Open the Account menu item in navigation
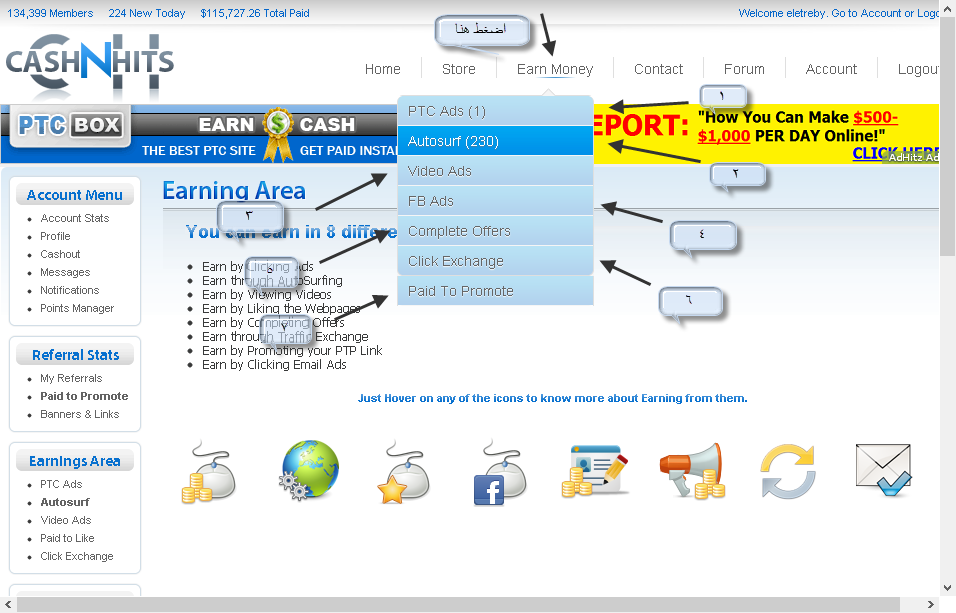The width and height of the screenshot is (956, 613). click(x=831, y=69)
